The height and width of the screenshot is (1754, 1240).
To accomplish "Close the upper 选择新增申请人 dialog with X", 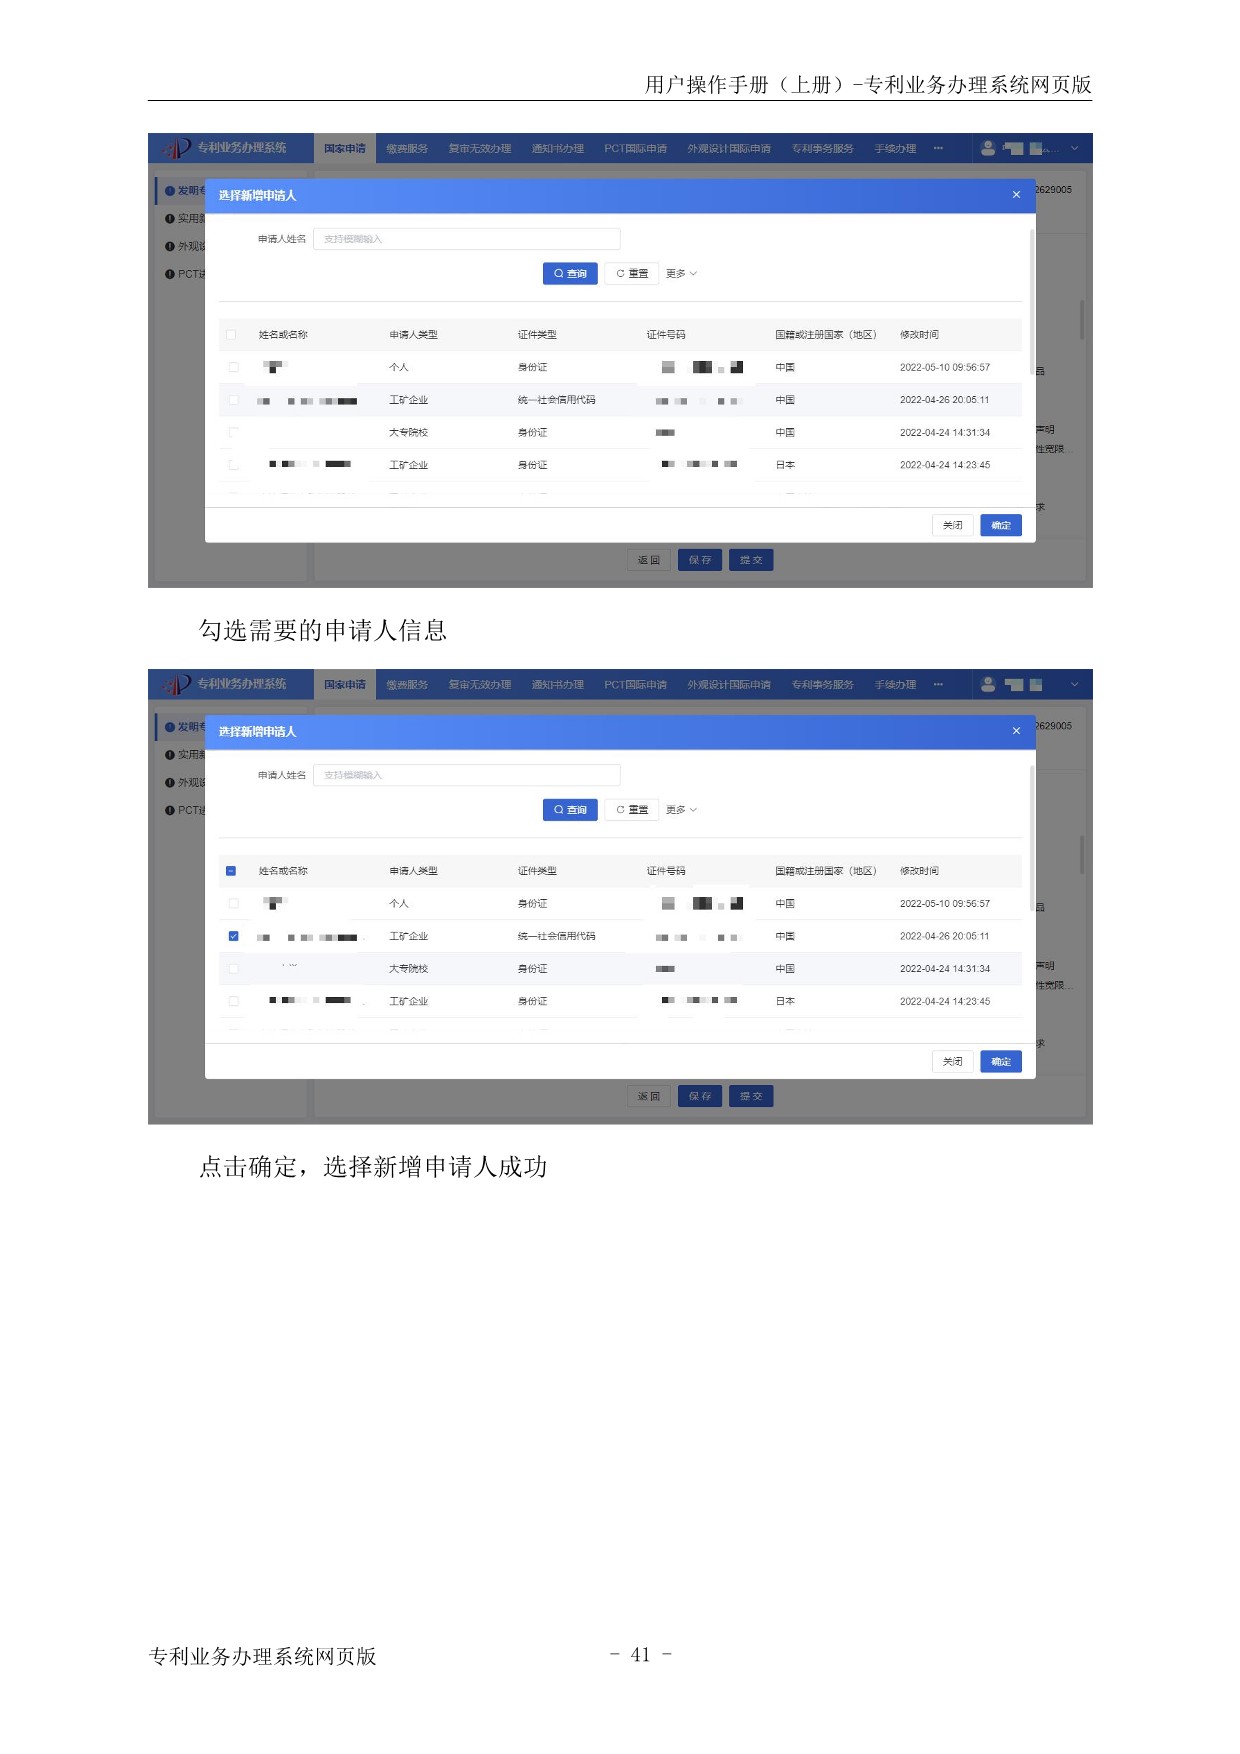I will coord(1016,195).
